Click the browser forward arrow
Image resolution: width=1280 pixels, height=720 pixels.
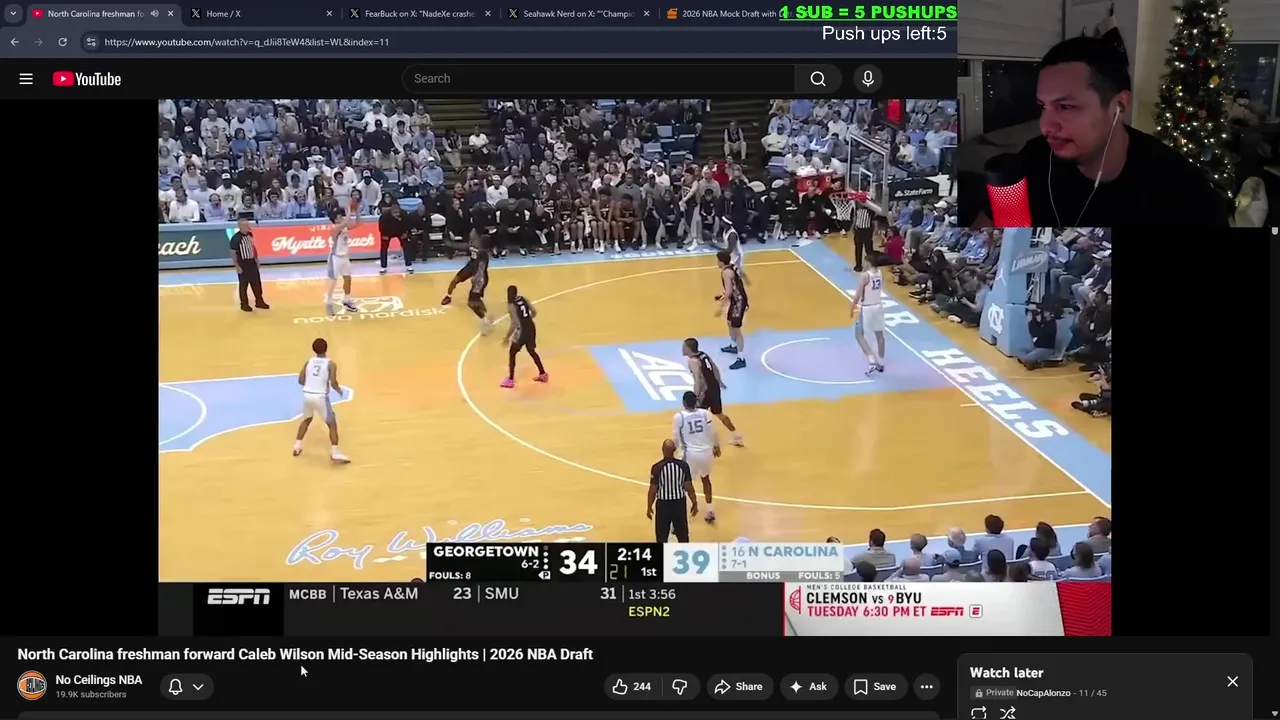pyautogui.click(x=38, y=42)
